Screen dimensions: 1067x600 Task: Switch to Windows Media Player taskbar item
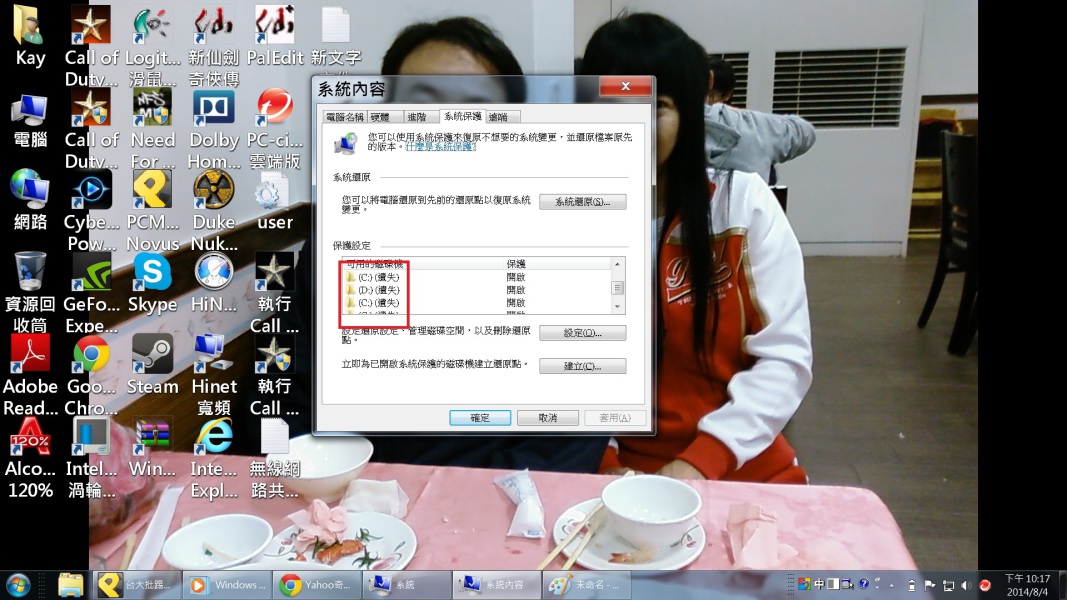click(227, 585)
